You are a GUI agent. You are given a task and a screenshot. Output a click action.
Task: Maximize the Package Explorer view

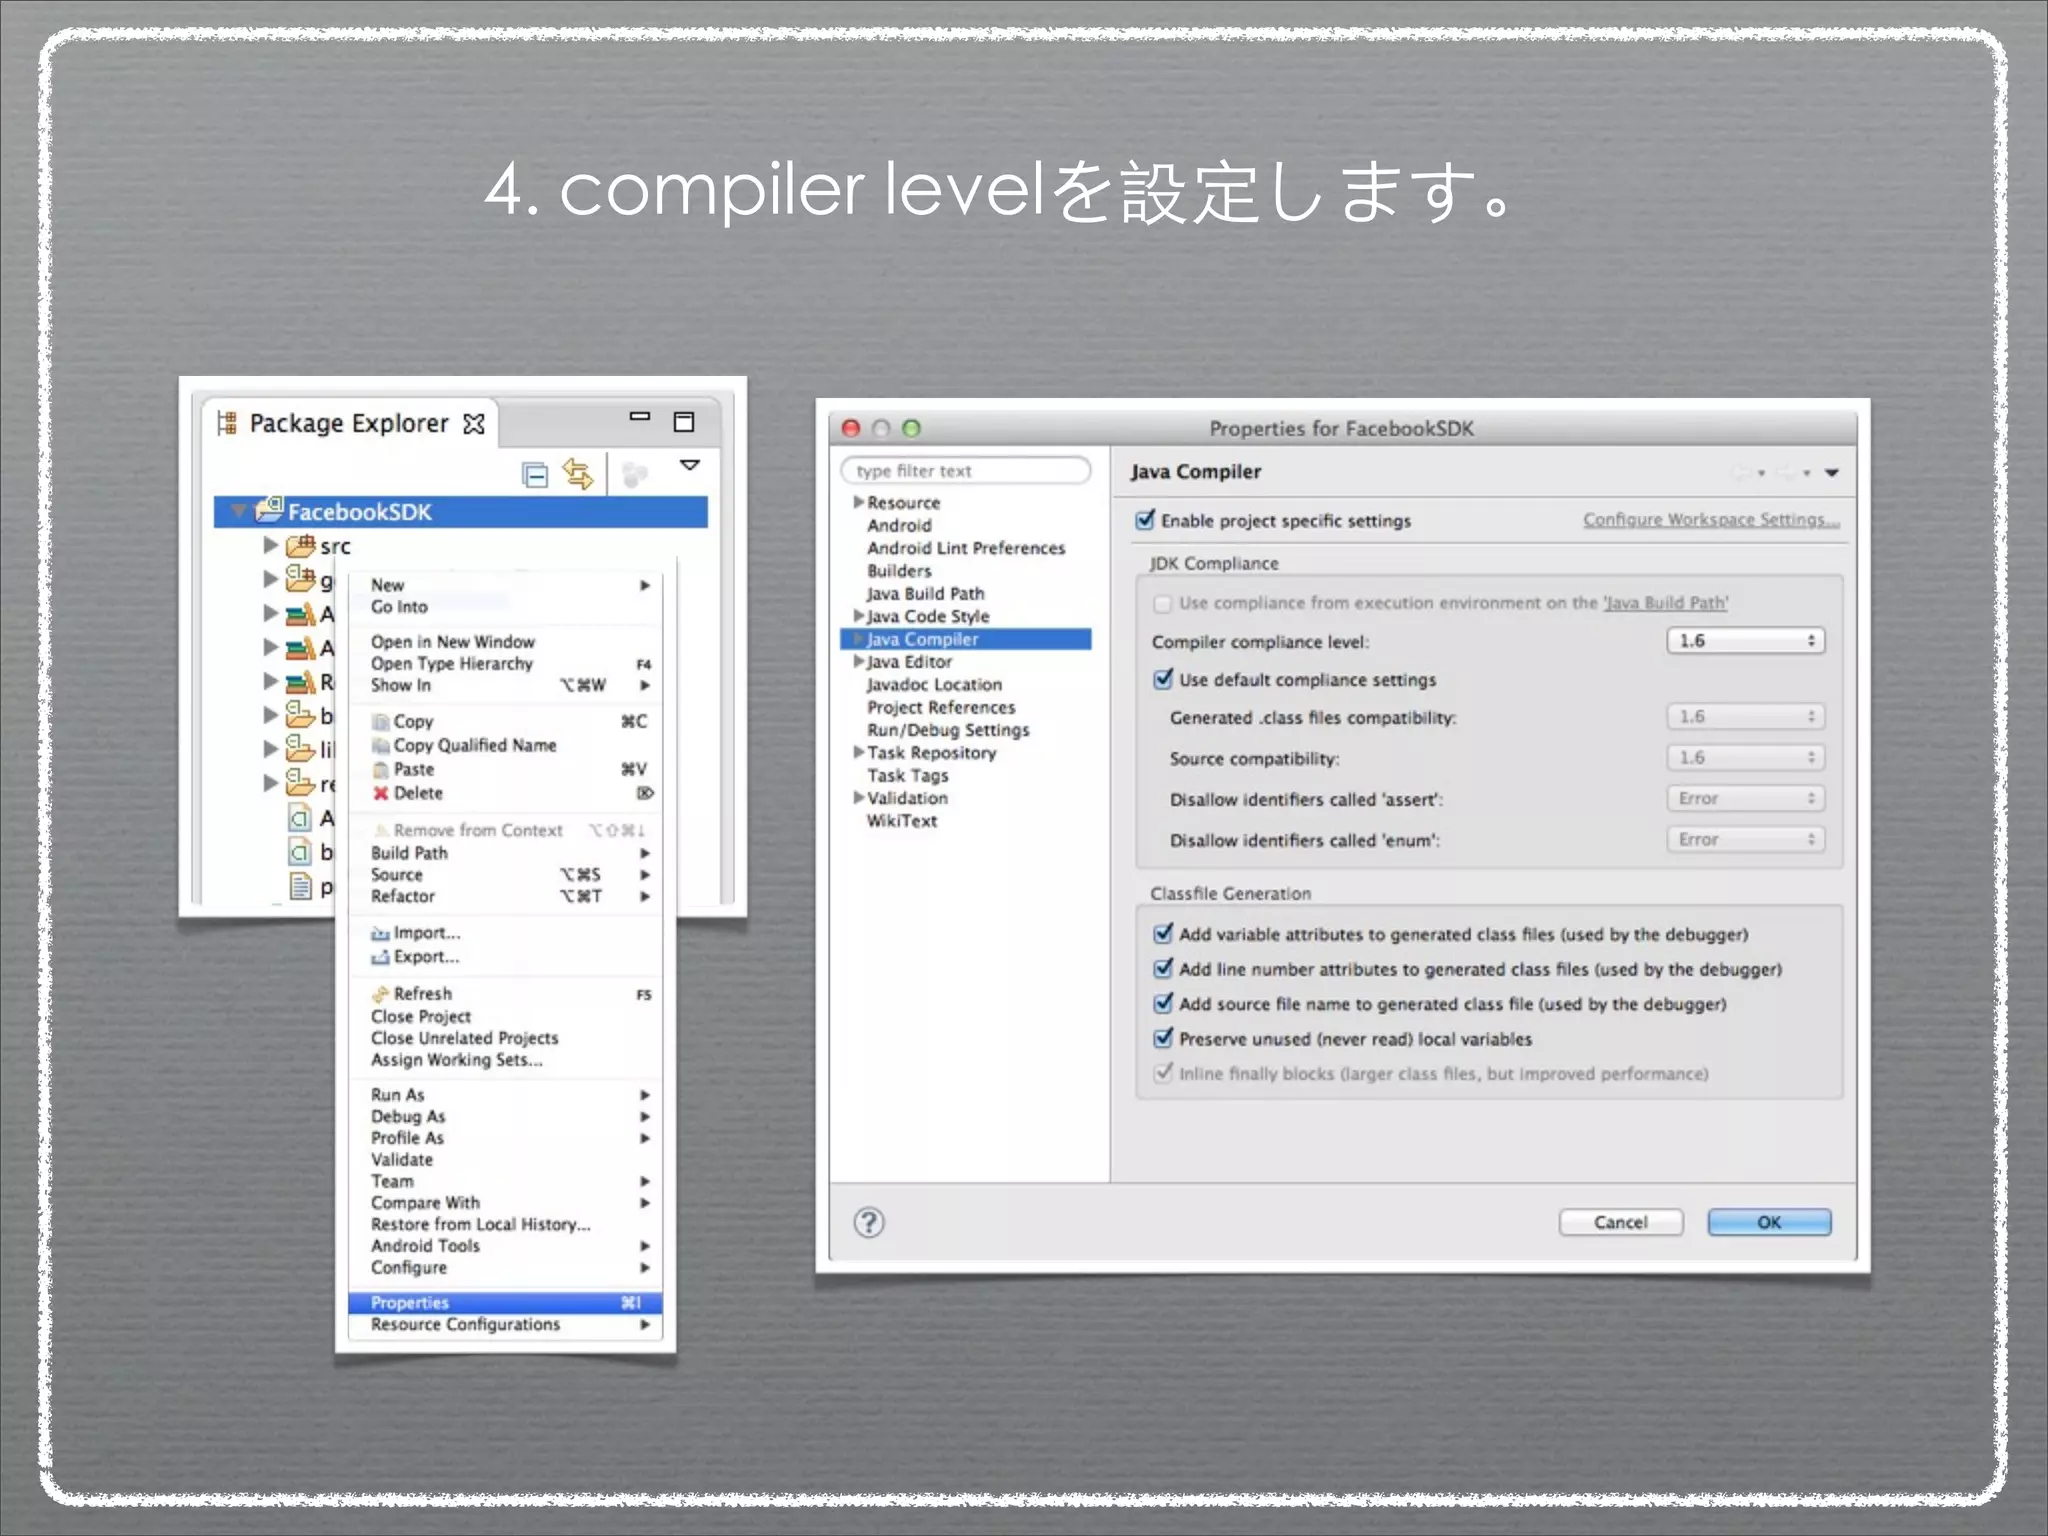click(684, 422)
